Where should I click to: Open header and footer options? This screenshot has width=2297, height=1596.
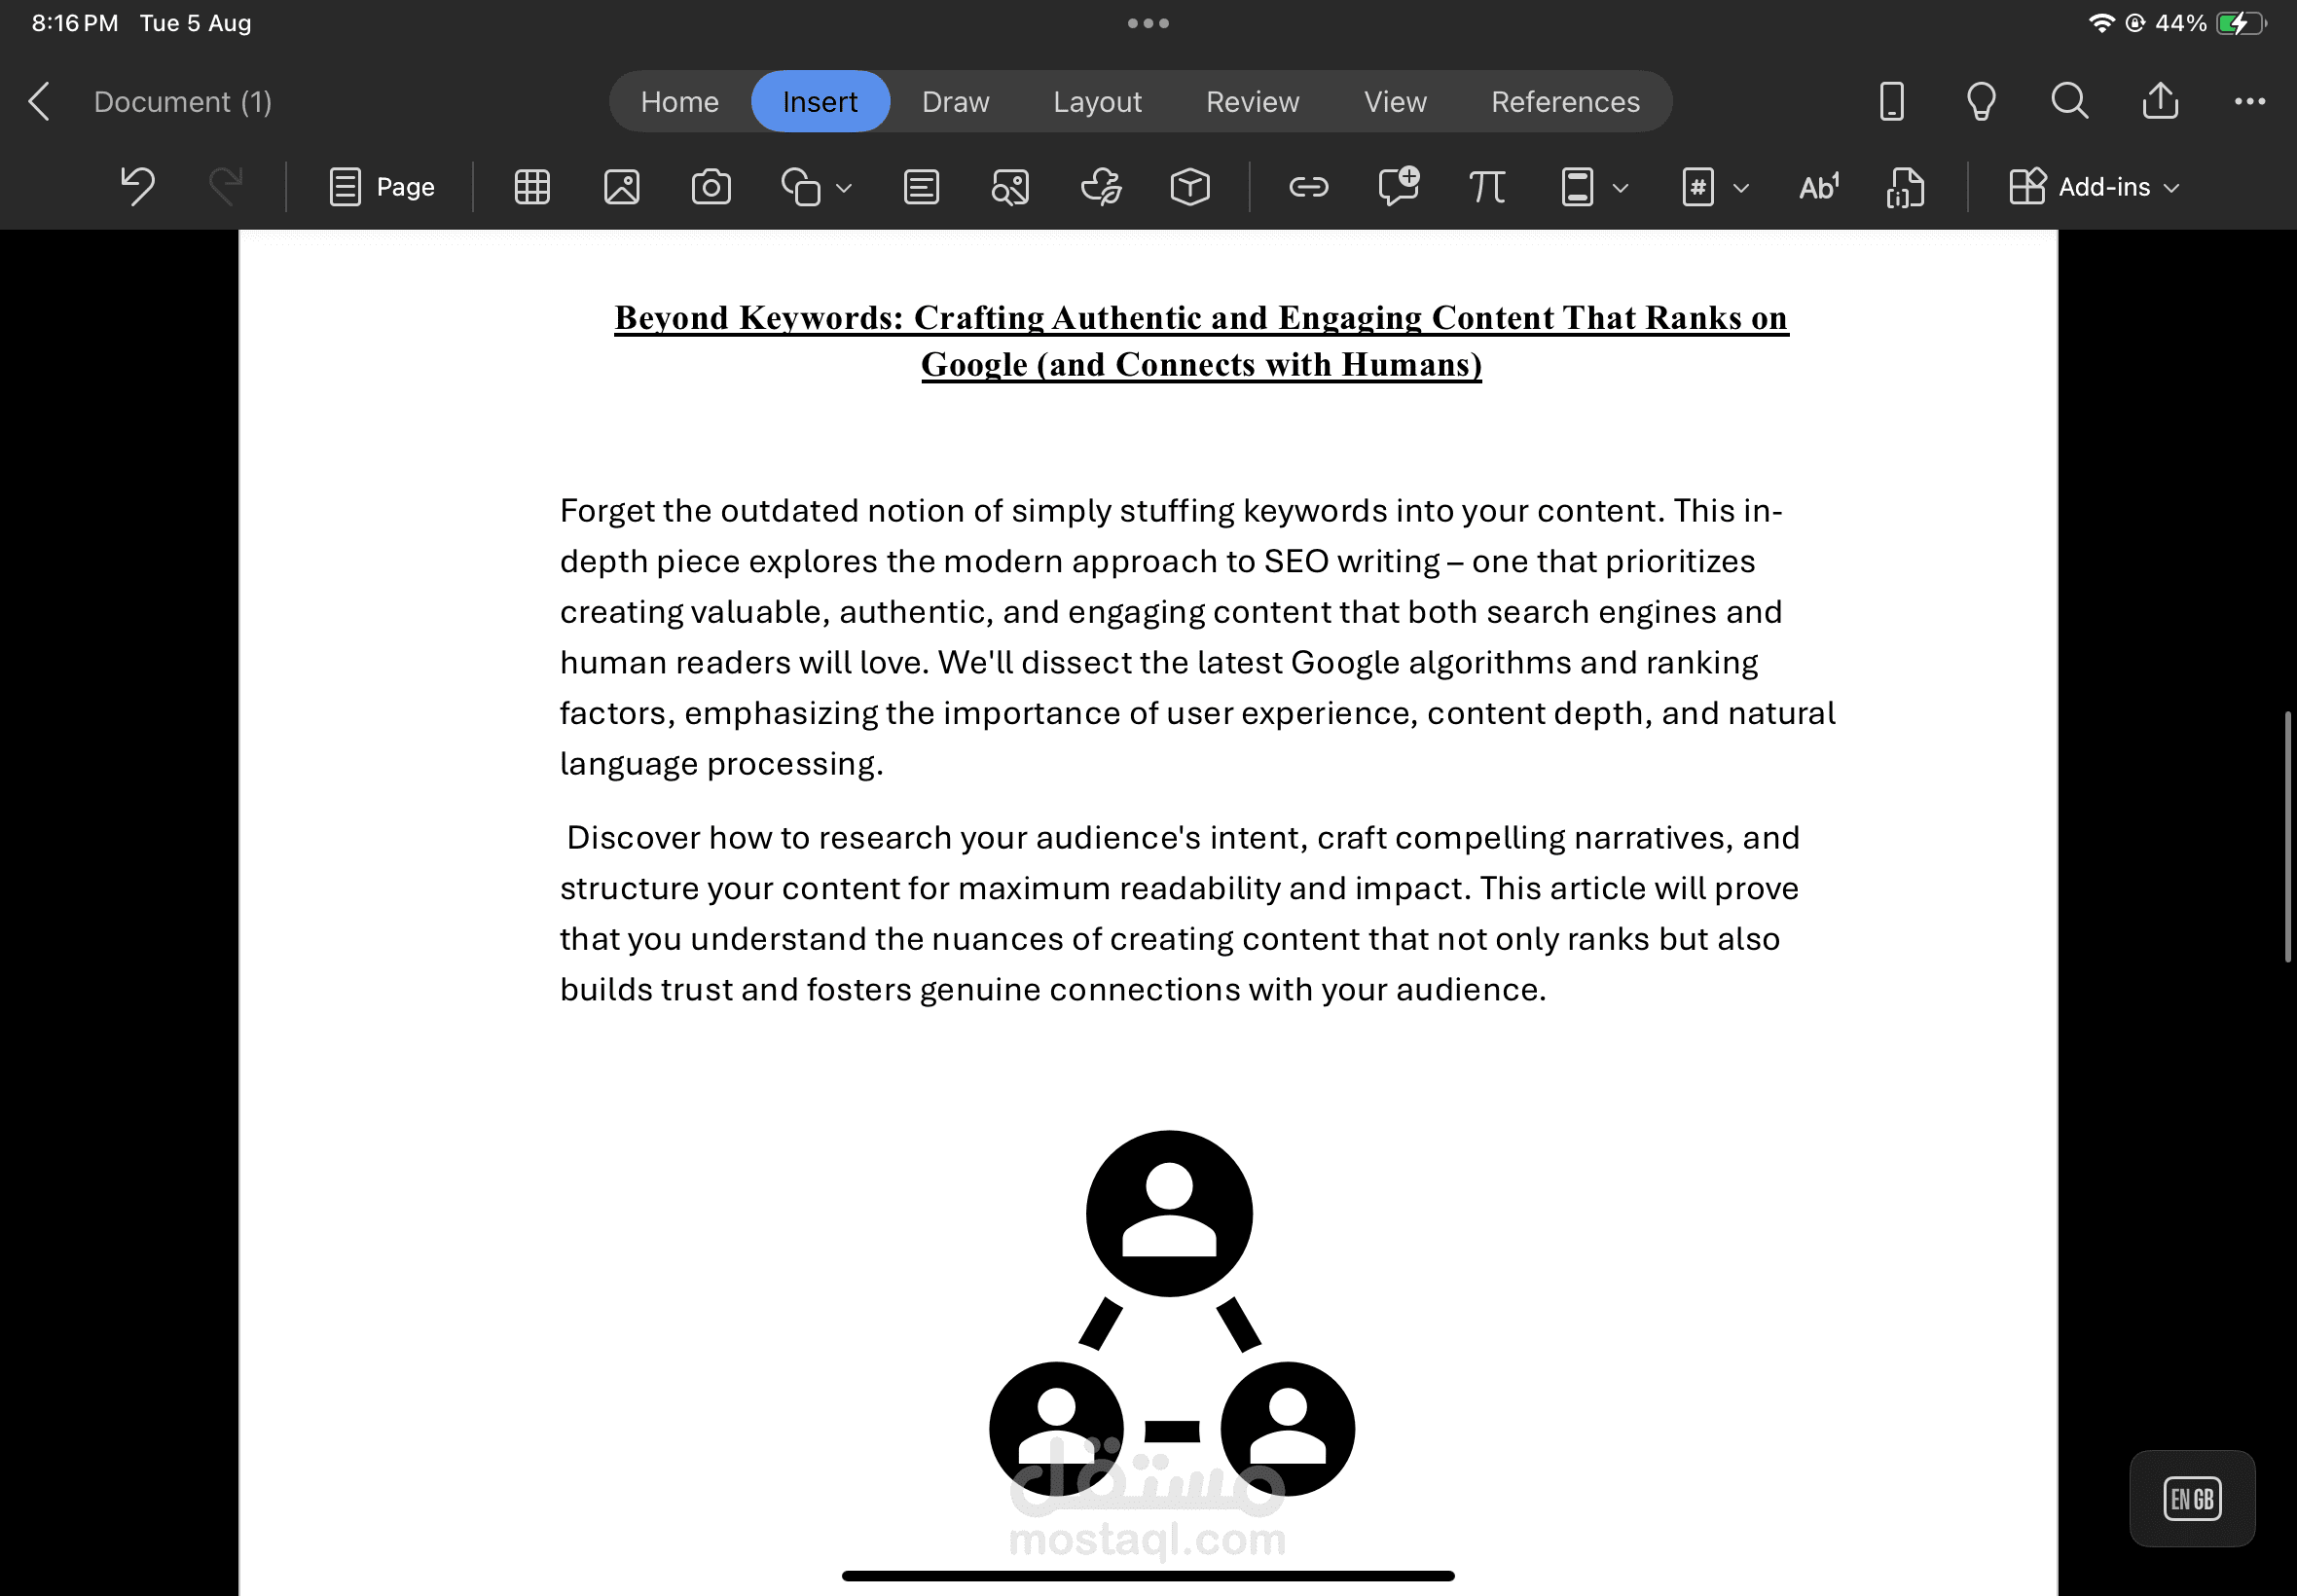1577,187
